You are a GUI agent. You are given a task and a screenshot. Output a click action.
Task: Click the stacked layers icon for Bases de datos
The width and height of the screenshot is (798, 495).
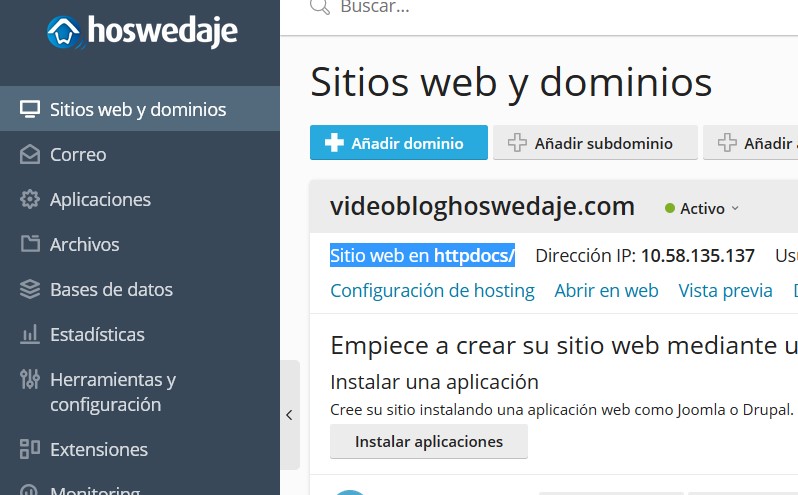point(30,289)
